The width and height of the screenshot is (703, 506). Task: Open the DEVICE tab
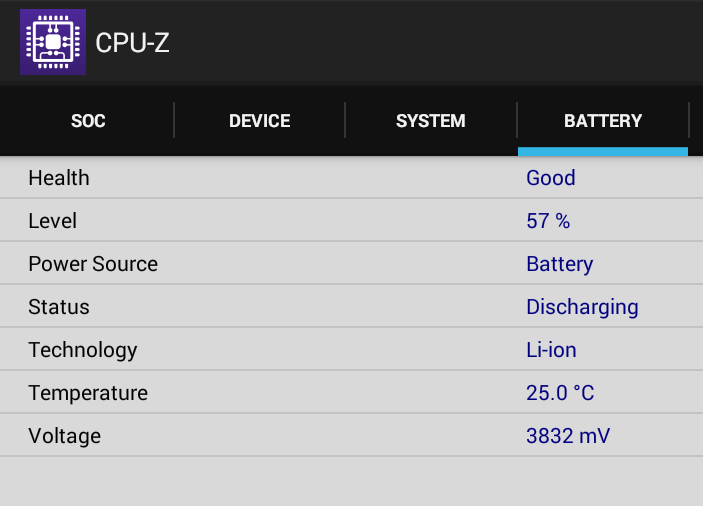(x=260, y=121)
